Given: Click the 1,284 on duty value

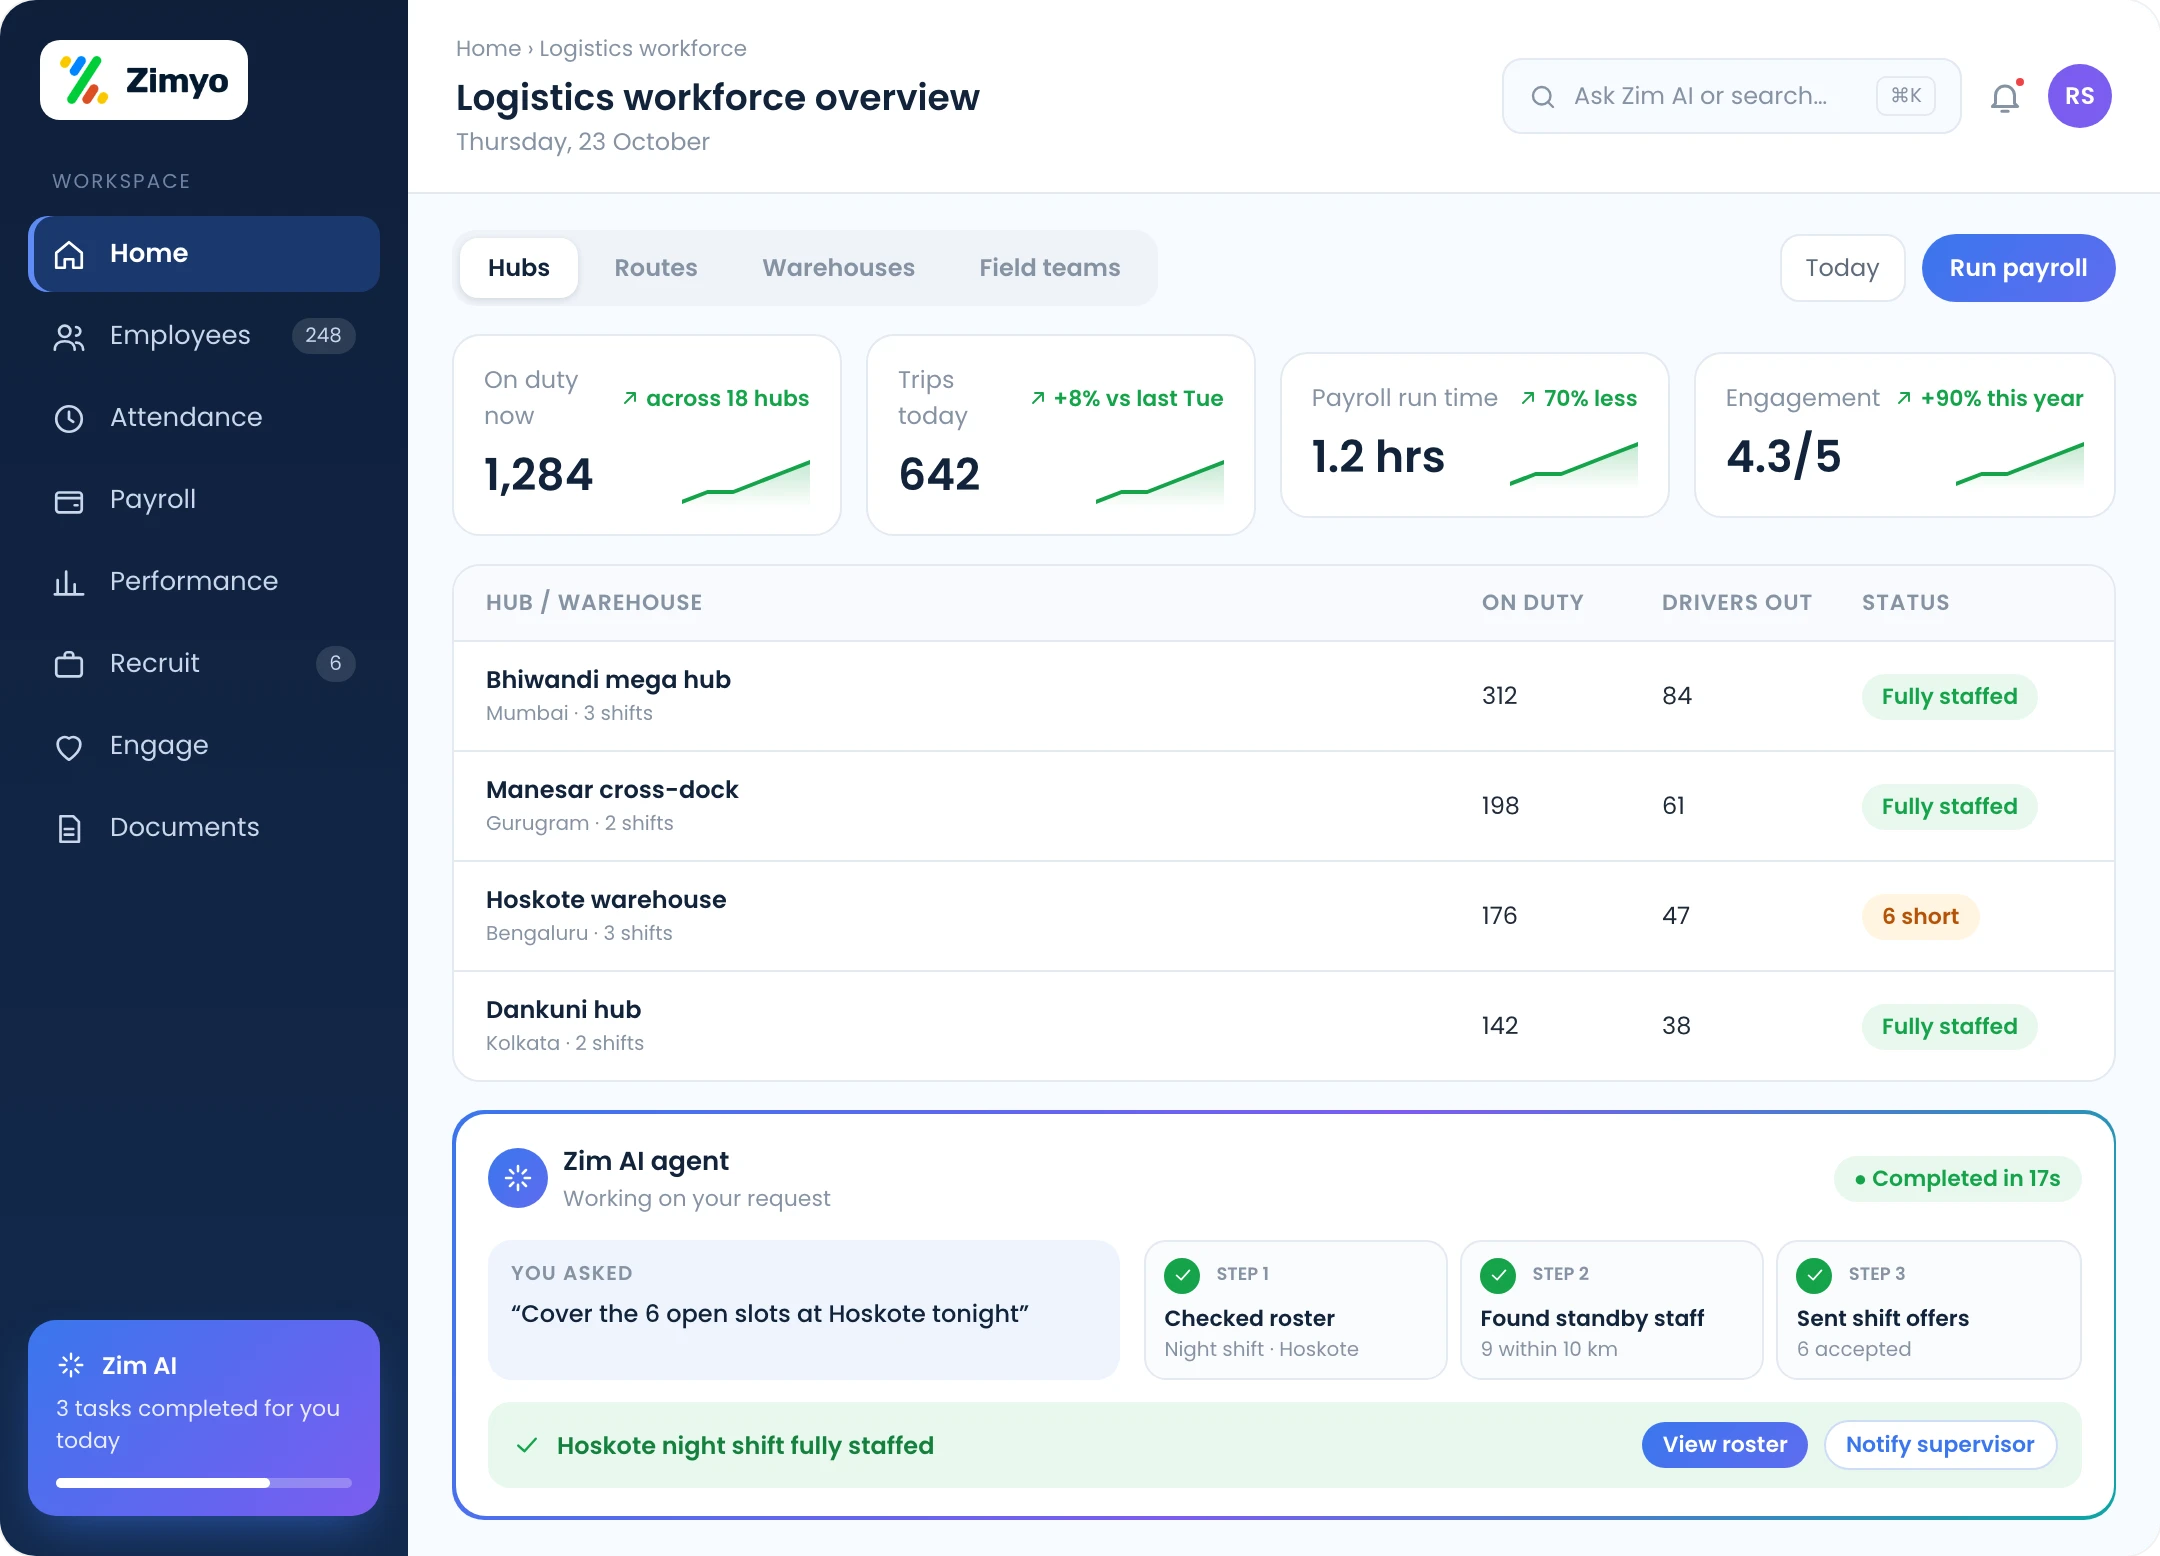Looking at the screenshot, I should pos(538,474).
